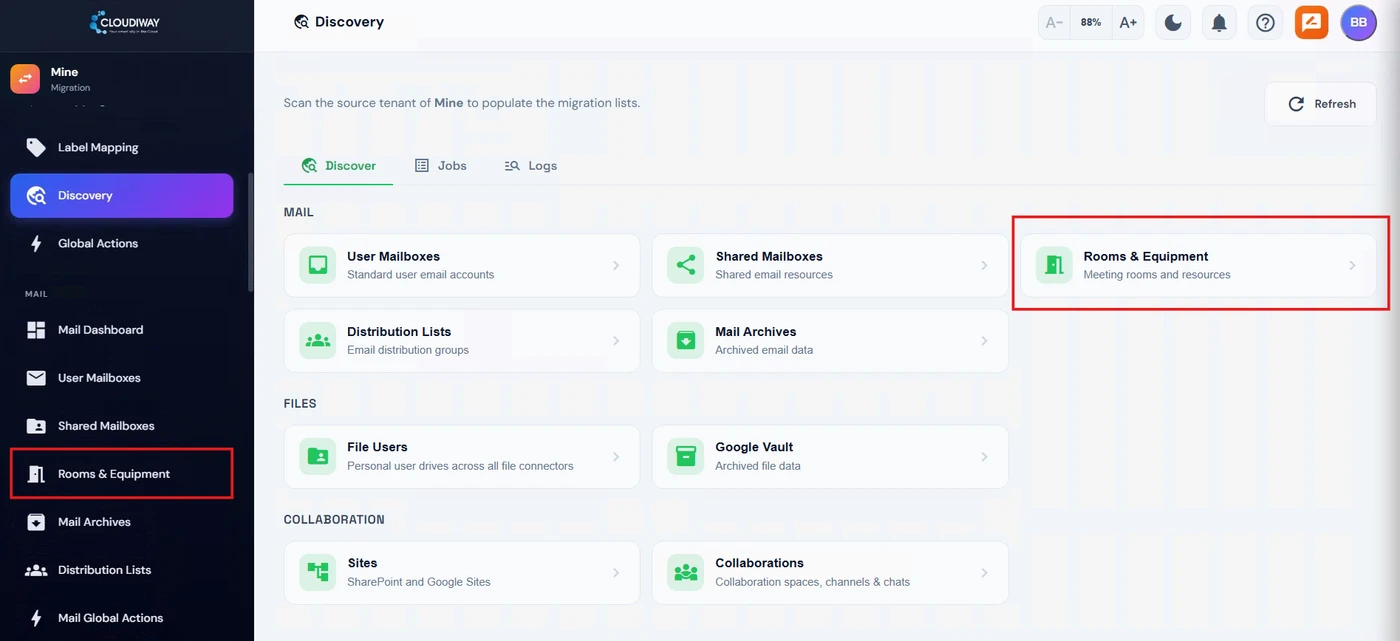Open Global Actions in the sidebar
The width and height of the screenshot is (1400, 641).
122,243
